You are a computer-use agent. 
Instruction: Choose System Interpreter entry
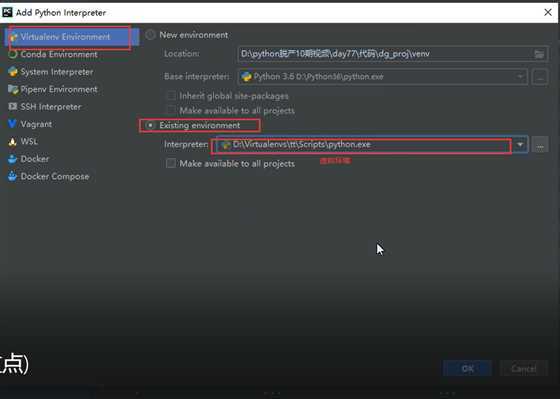click(x=56, y=72)
